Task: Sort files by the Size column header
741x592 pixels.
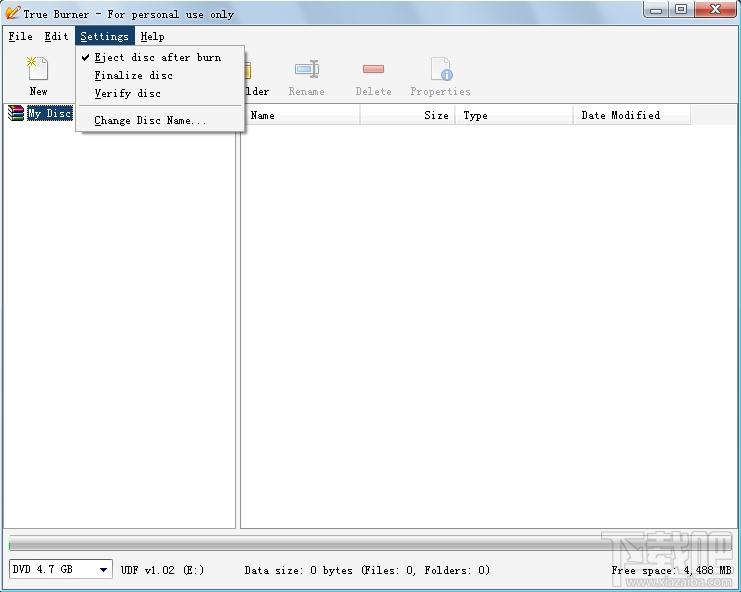Action: [407, 115]
